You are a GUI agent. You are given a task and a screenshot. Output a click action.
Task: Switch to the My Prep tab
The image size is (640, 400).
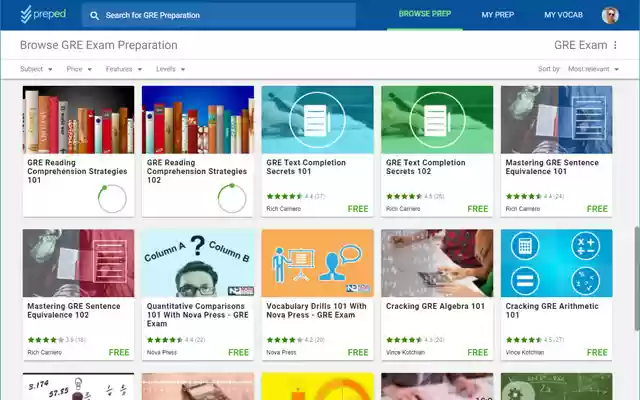pos(498,15)
